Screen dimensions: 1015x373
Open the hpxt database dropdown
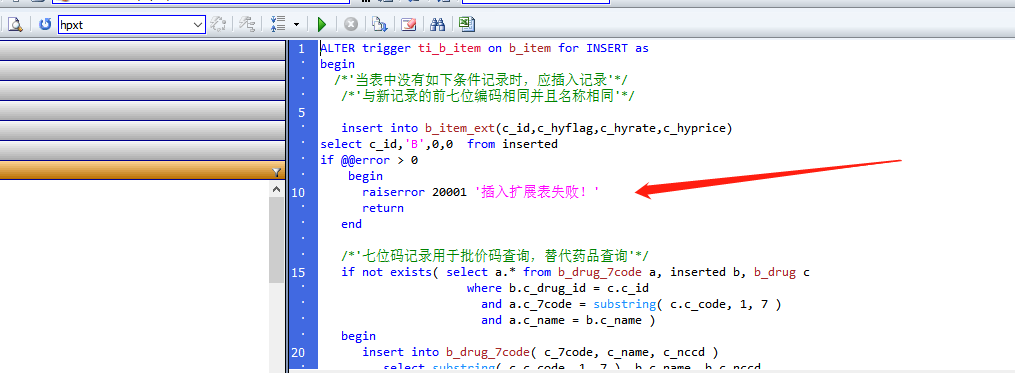pos(132,25)
